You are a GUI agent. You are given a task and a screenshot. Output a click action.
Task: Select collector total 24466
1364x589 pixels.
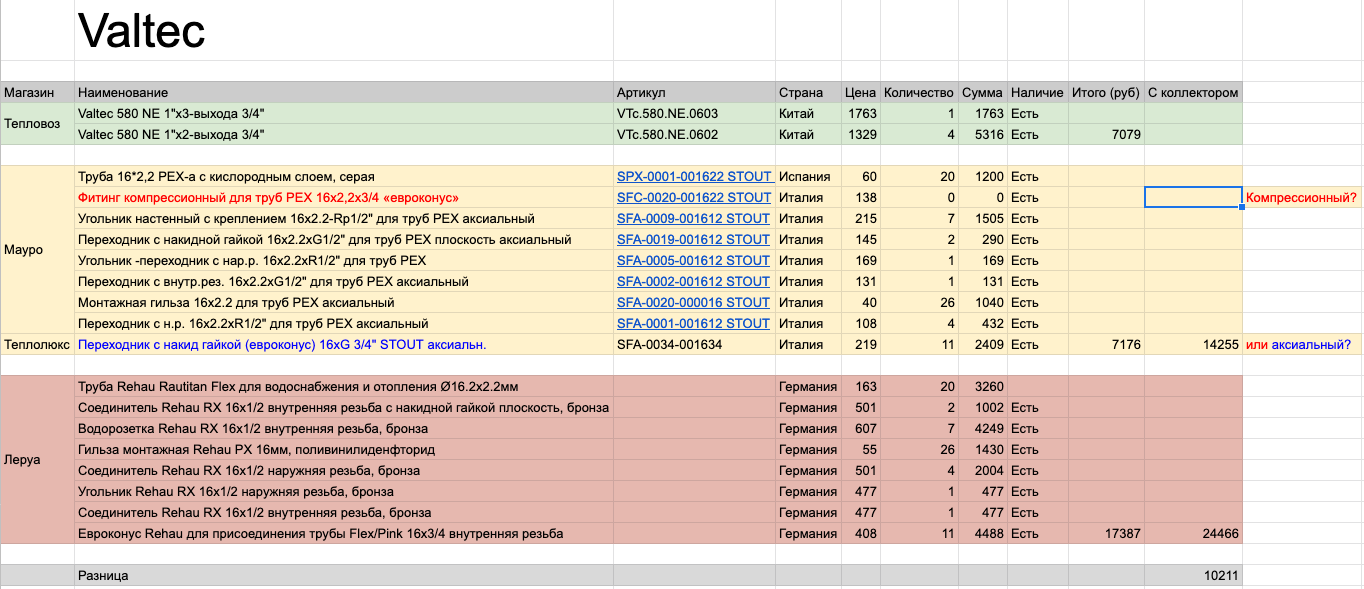[1194, 533]
